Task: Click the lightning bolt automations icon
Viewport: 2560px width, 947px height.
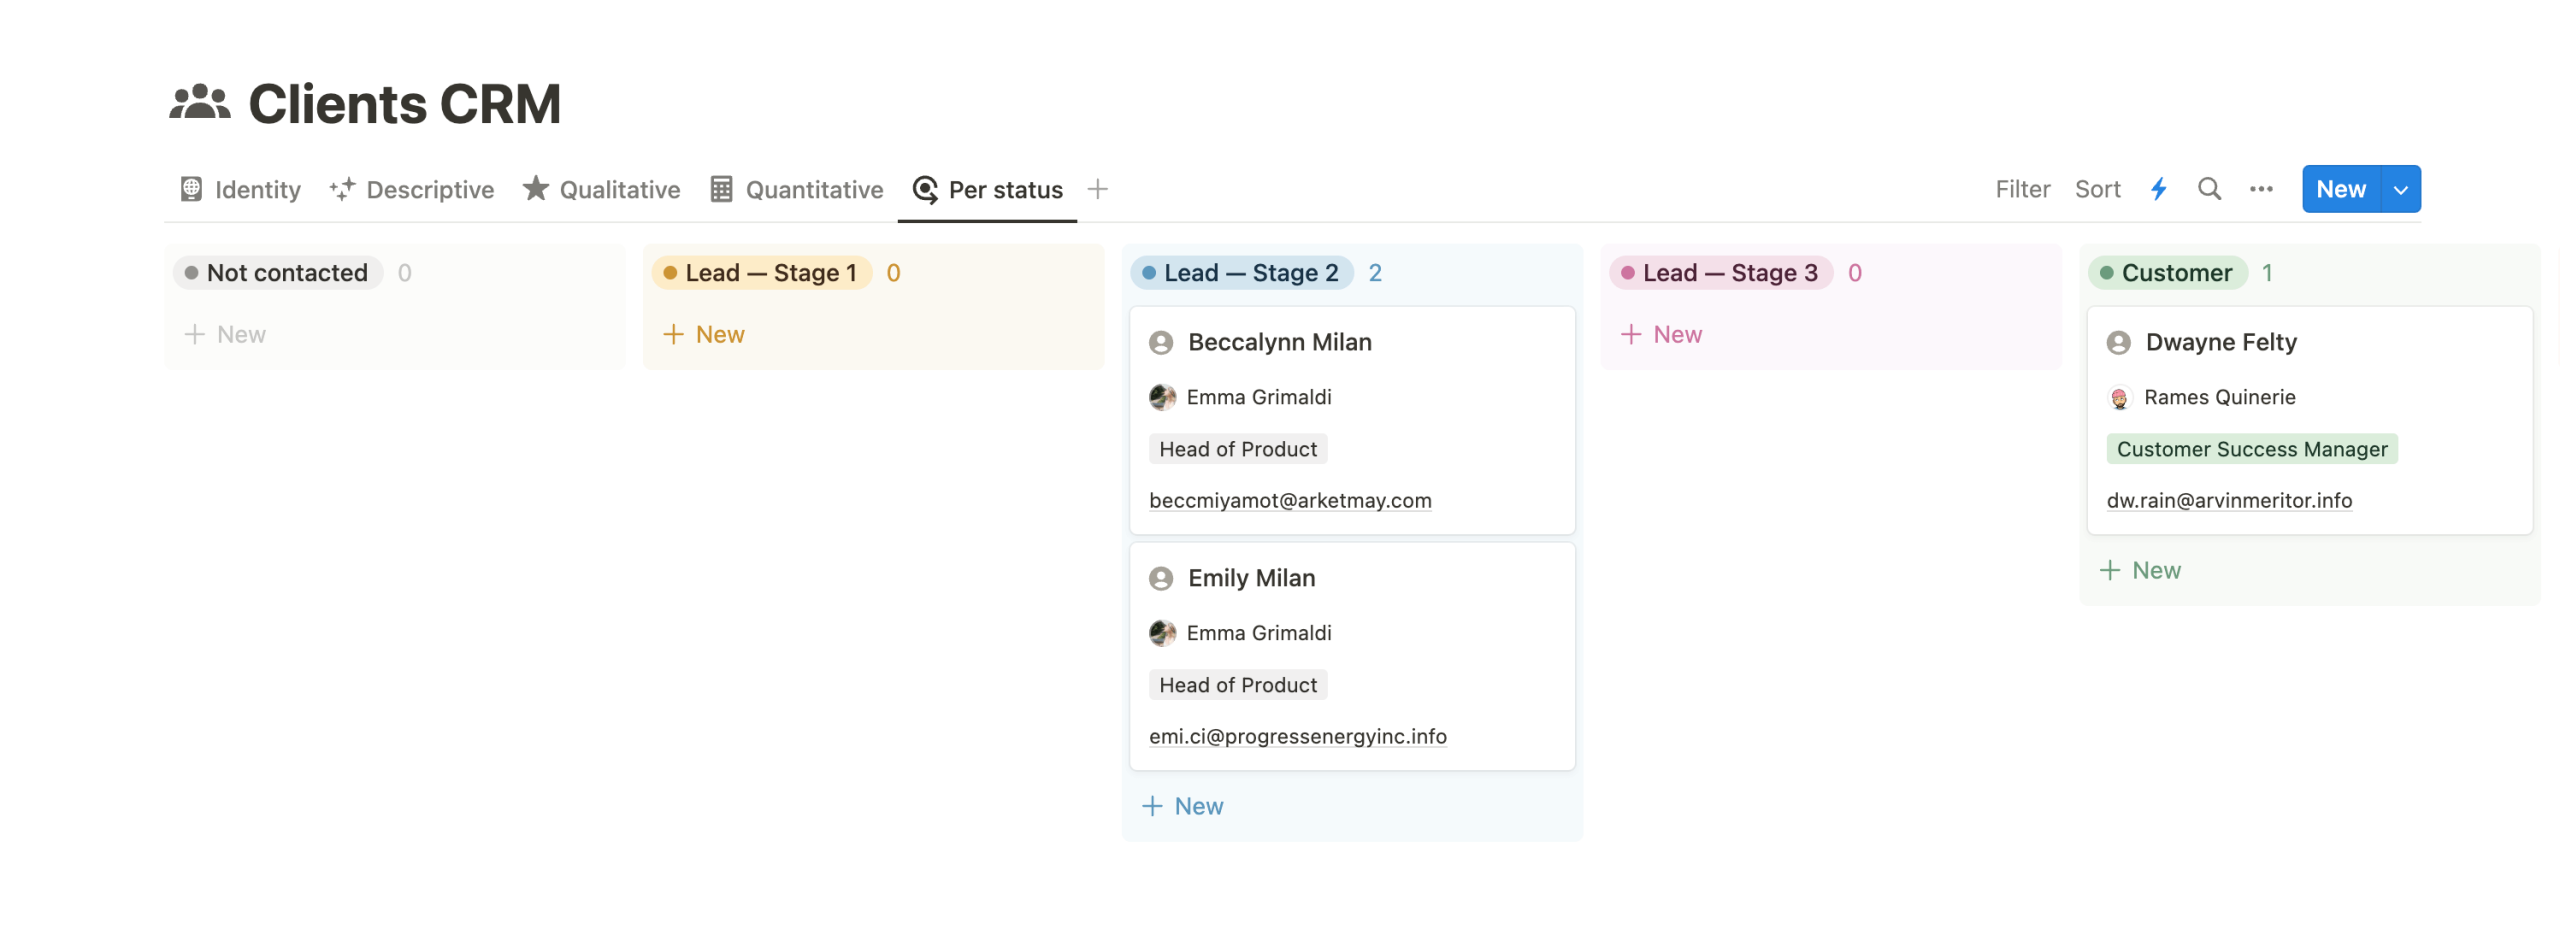Action: [x=2157, y=189]
